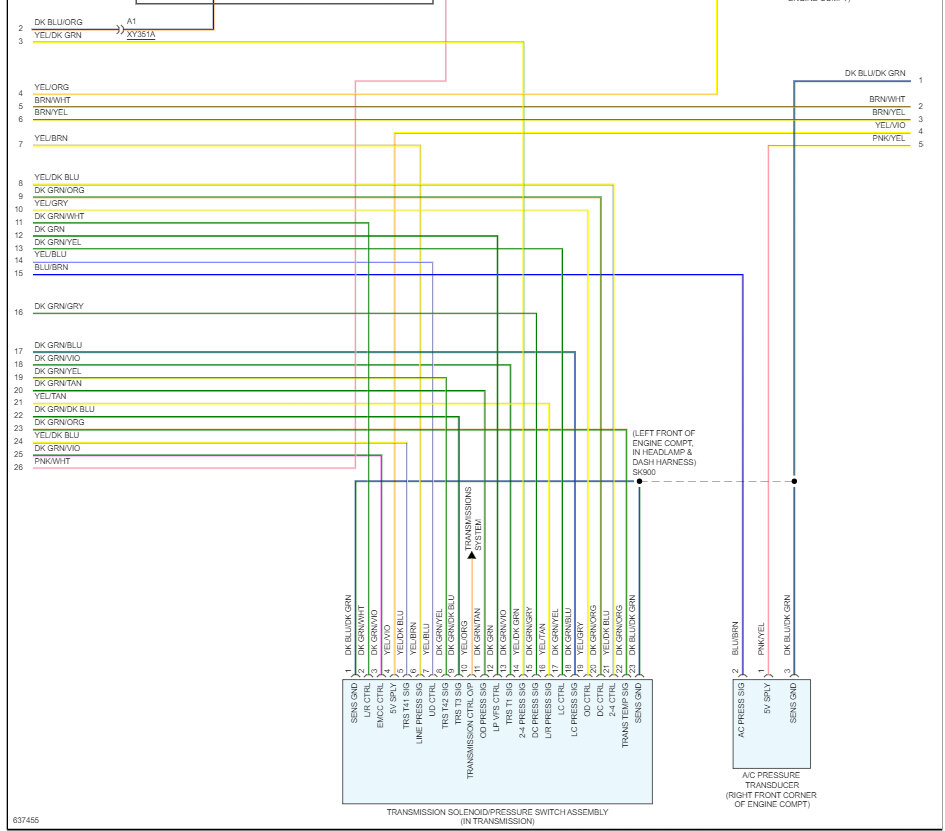Click the LC PRESS SIG terminal label
The image size is (945, 831).
tap(574, 709)
